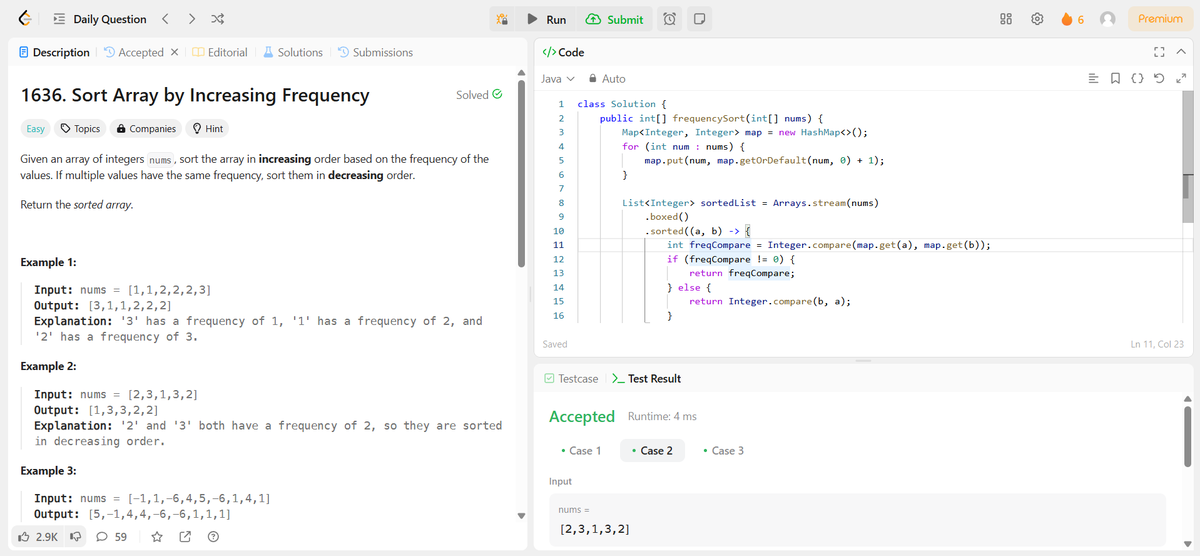Click the Accepted result heading
The height and width of the screenshot is (556, 1200).
tap(582, 416)
